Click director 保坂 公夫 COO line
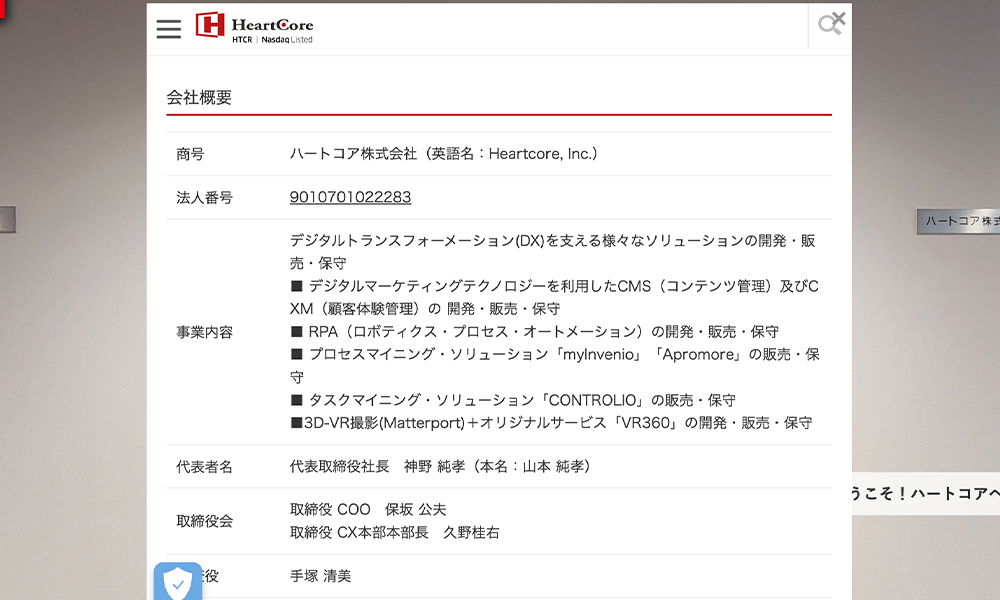This screenshot has height=600, width=1000. pyautogui.click(x=368, y=509)
